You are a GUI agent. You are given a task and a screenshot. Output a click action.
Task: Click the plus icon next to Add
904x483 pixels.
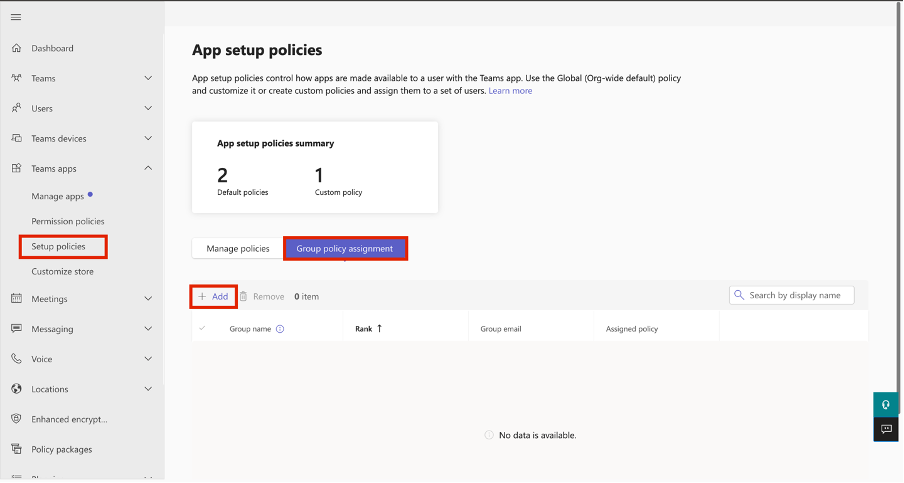point(202,296)
